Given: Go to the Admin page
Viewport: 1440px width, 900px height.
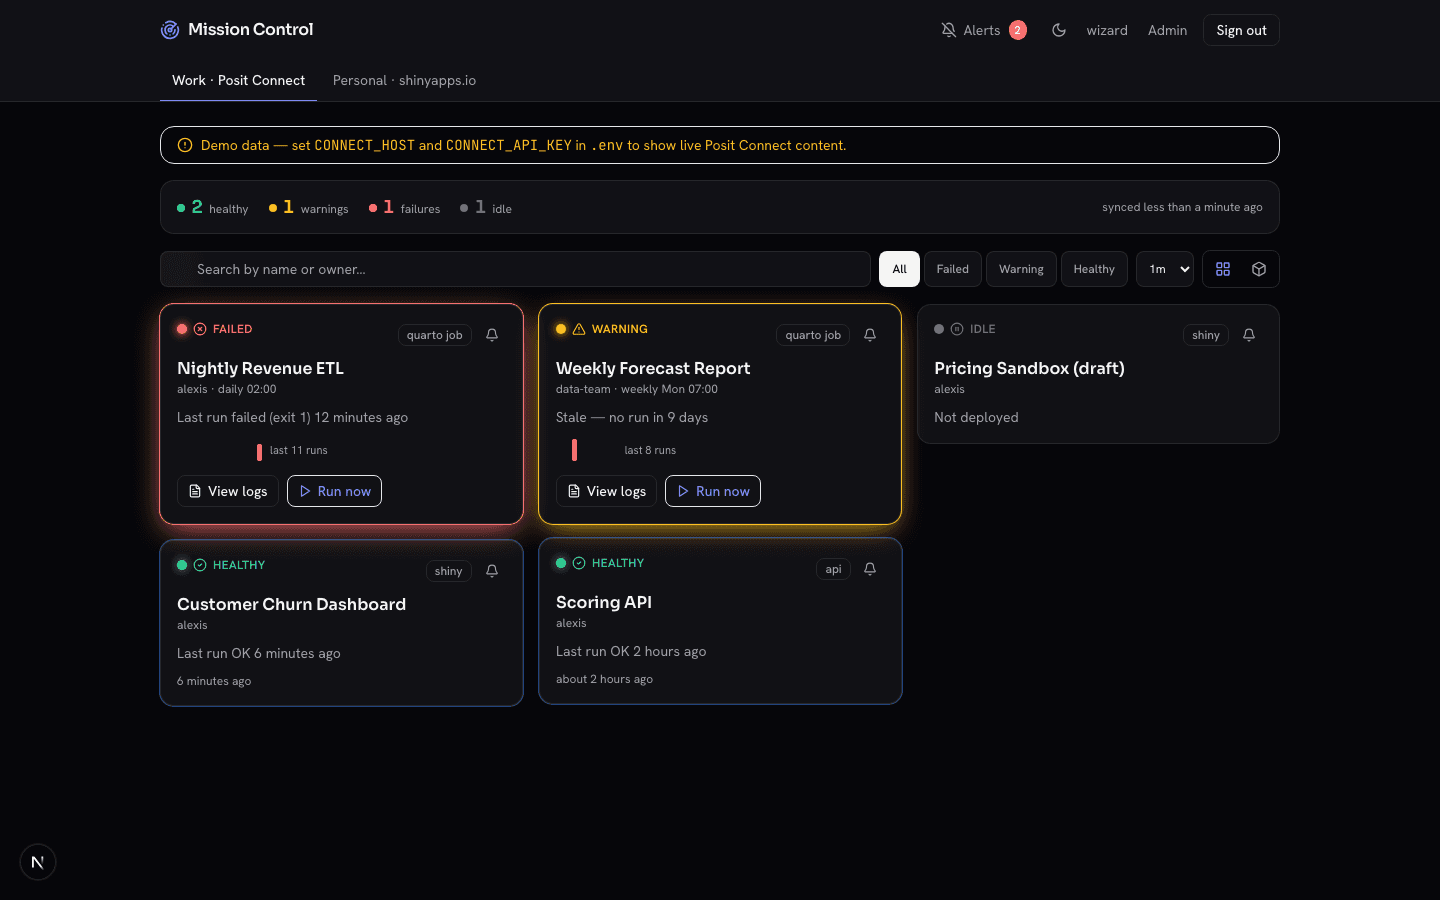Looking at the screenshot, I should pos(1167,30).
